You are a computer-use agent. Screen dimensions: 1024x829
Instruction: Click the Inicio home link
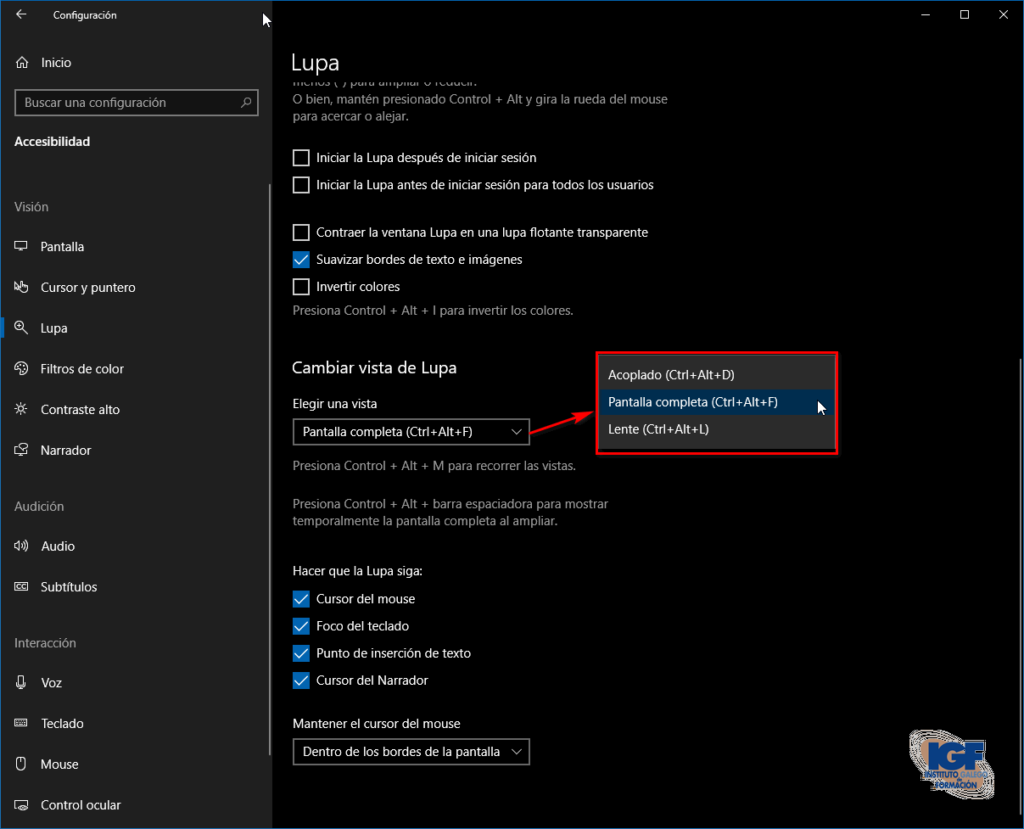47,62
